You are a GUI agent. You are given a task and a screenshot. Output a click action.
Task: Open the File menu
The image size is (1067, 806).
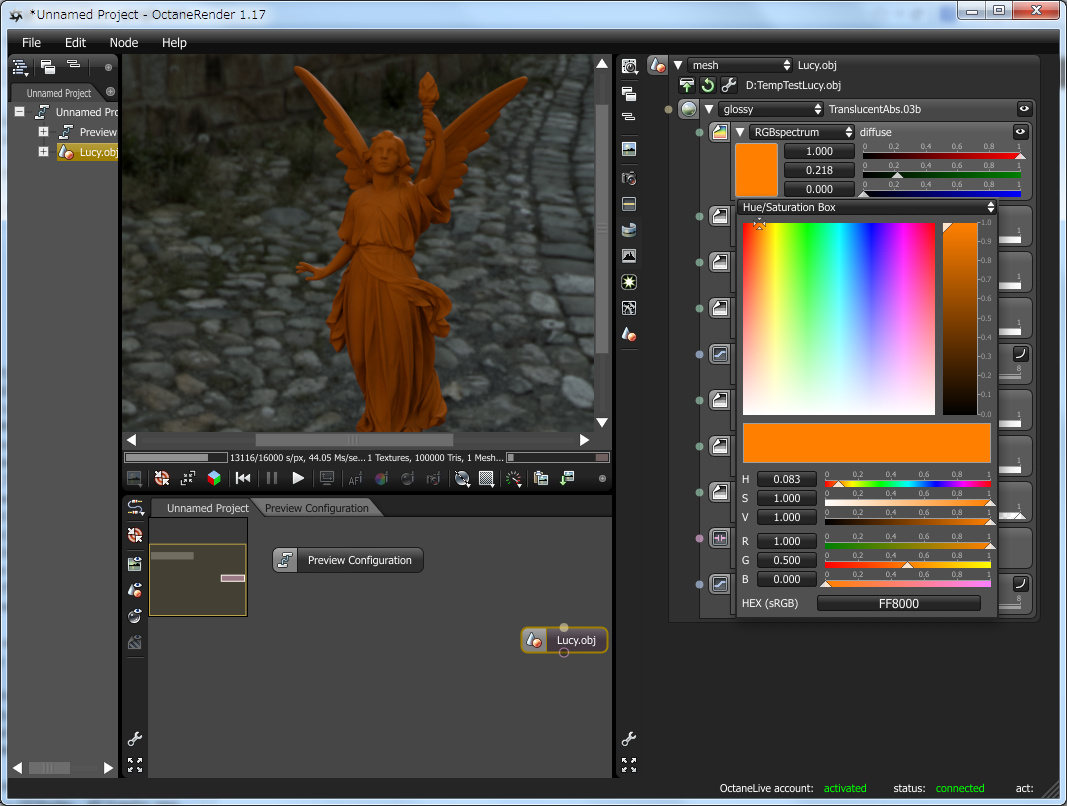click(31, 42)
